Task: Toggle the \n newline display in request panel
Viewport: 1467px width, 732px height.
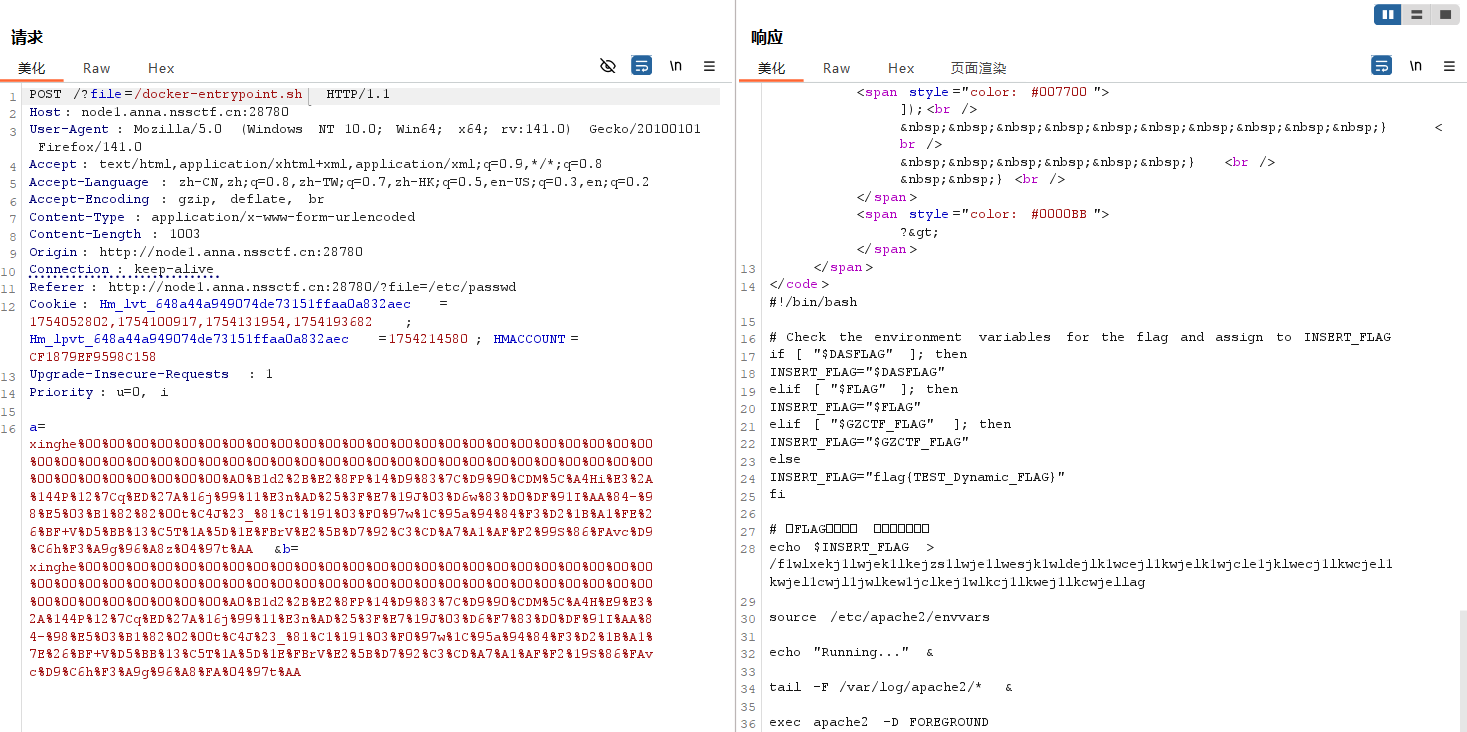Action: [x=676, y=66]
